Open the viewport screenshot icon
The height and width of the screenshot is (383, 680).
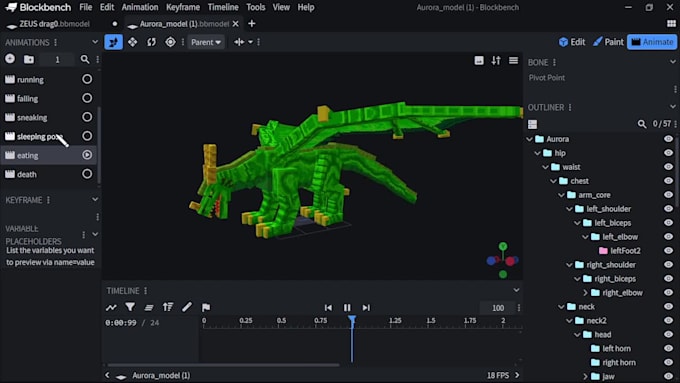pos(479,60)
